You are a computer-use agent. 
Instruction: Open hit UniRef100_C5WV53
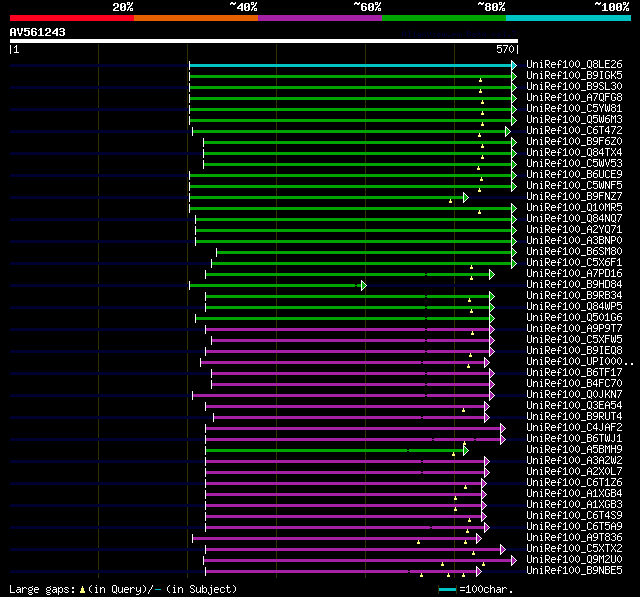click(x=574, y=164)
